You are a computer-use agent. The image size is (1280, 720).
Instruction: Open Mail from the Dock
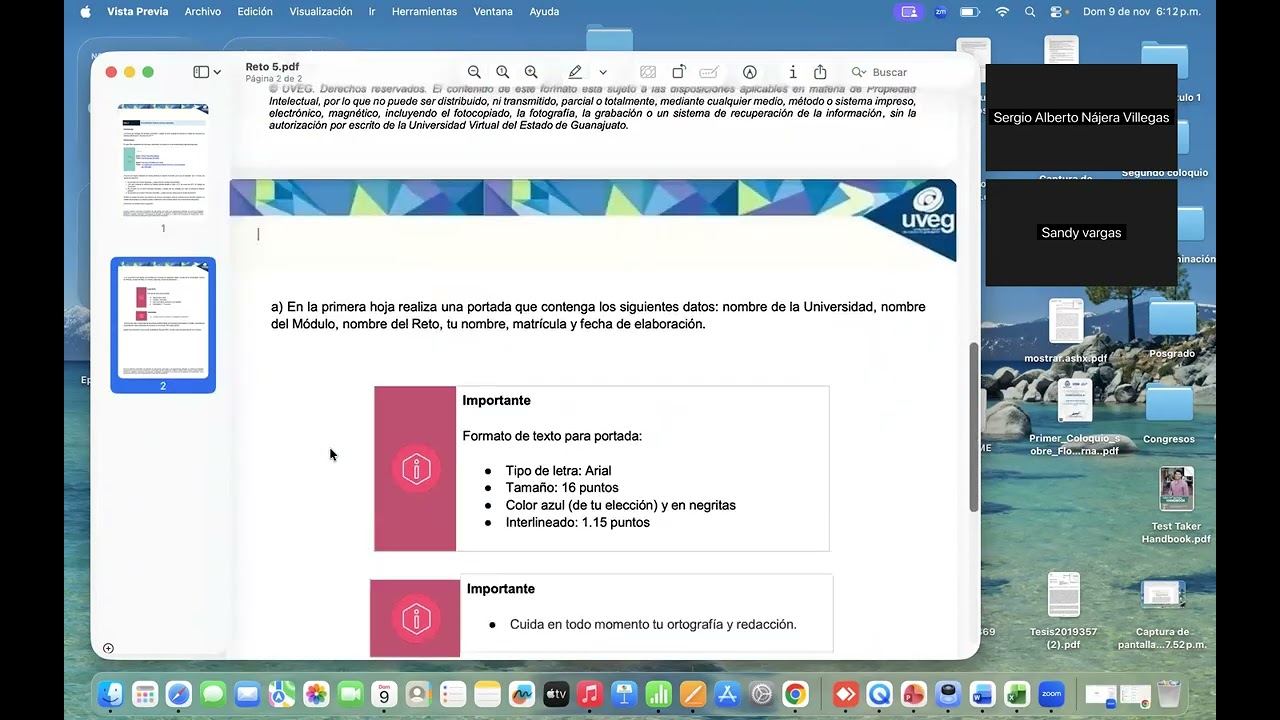tap(247, 694)
